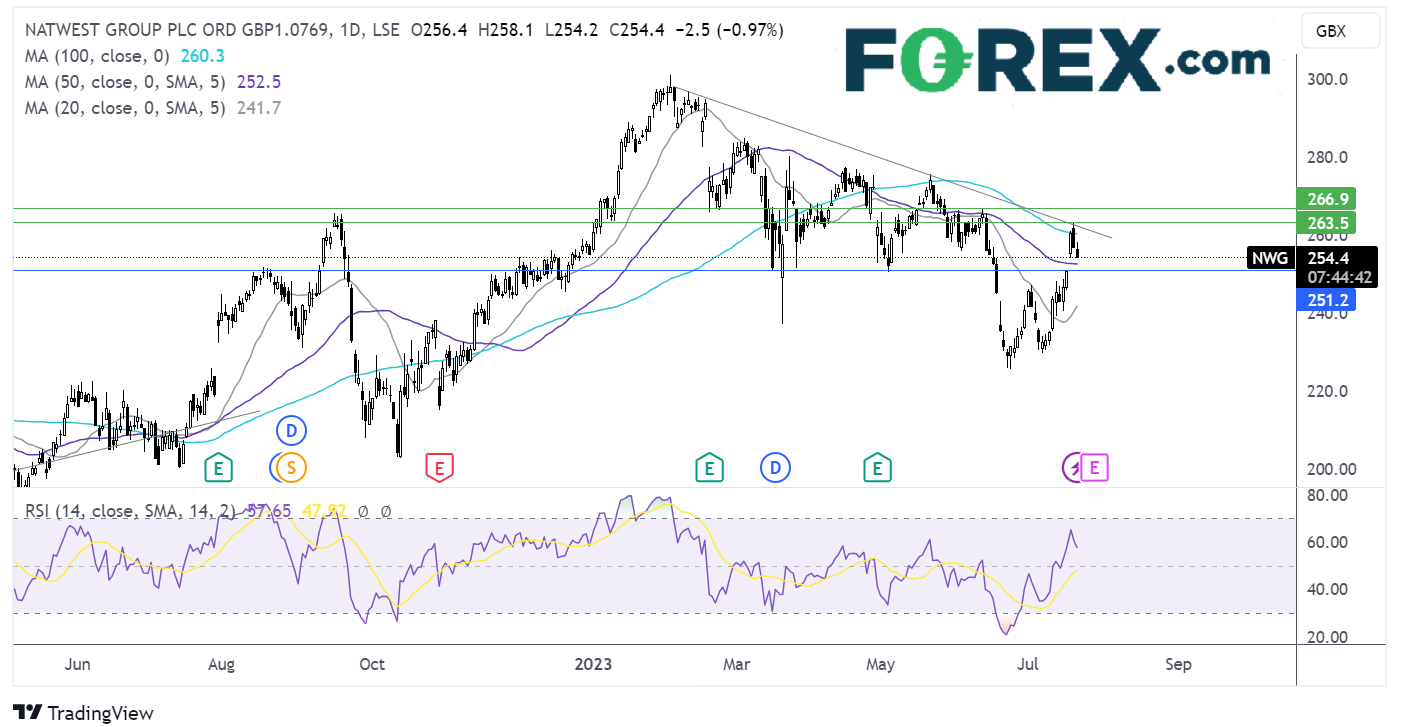The width and height of the screenshot is (1401, 727).
Task: Click green E earnings marker before Aug
Action: point(218,466)
